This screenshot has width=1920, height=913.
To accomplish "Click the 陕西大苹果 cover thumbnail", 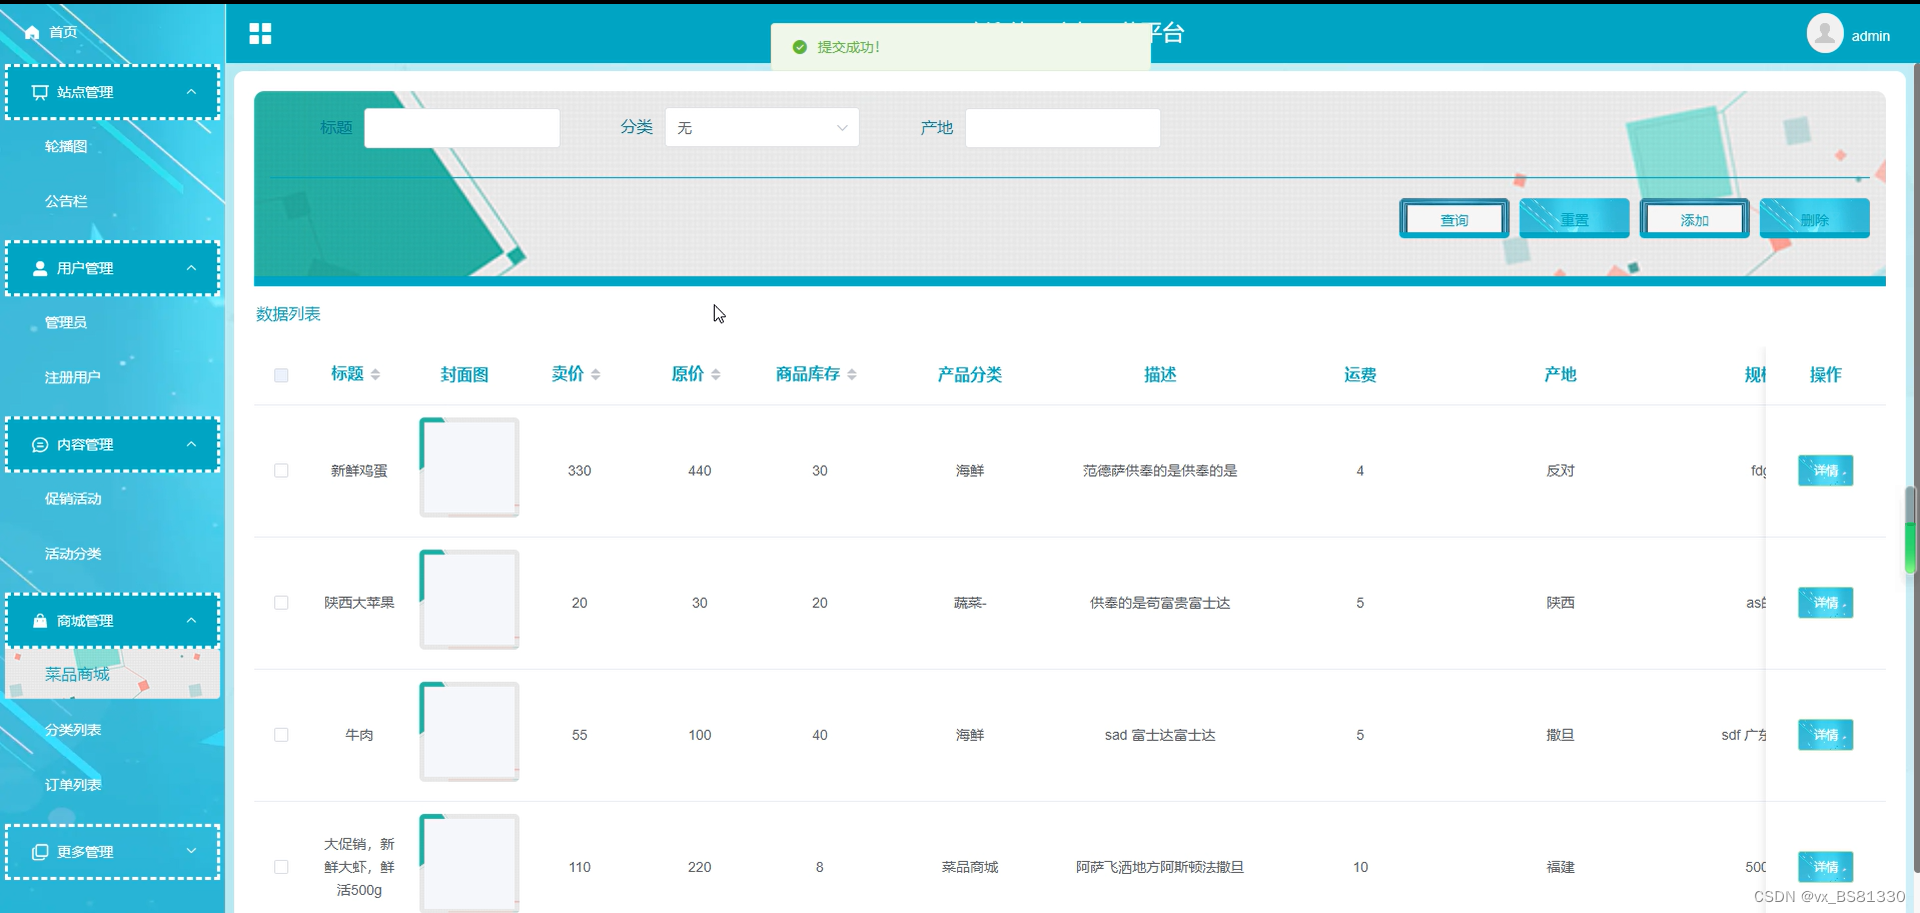I will click(x=469, y=600).
